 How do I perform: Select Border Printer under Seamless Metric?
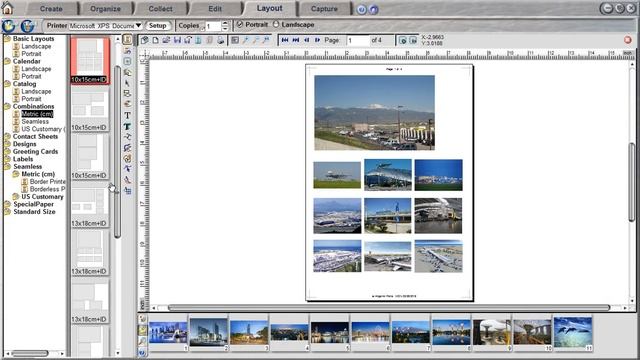click(x=47, y=182)
